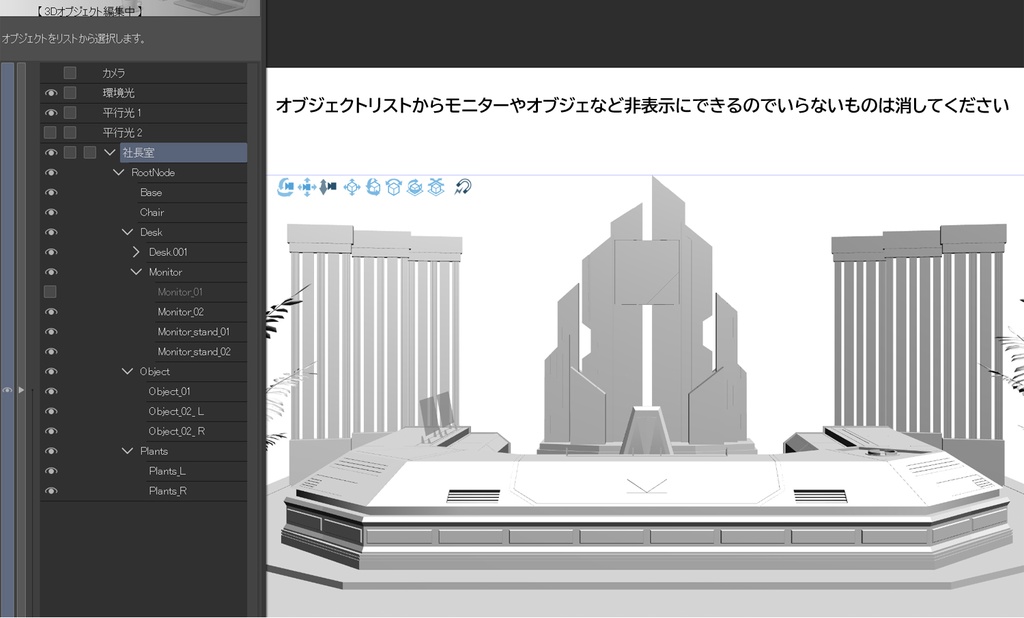1024x618 pixels.
Task: Activate the camera dolly zoom tool
Action: (x=327, y=186)
